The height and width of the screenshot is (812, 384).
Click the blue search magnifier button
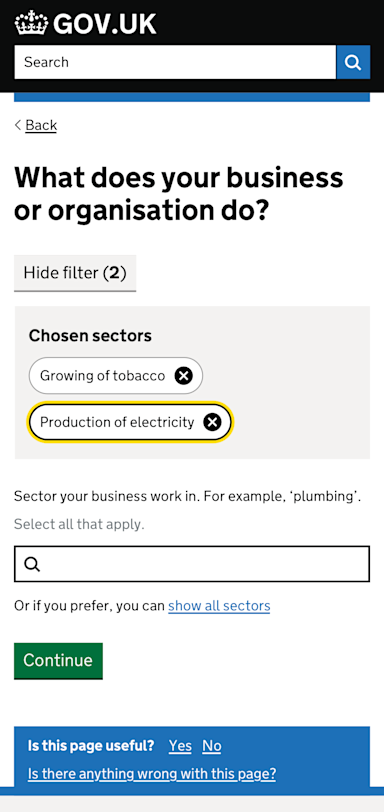353,62
